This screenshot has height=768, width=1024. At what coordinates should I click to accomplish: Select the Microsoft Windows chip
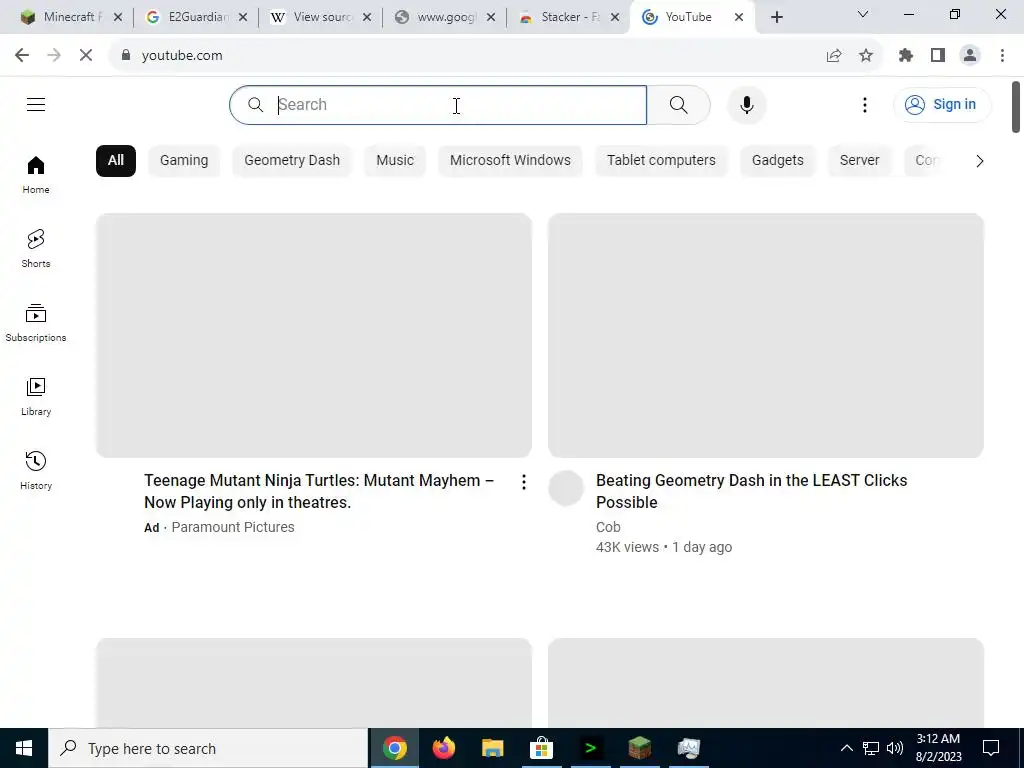pyautogui.click(x=510, y=161)
